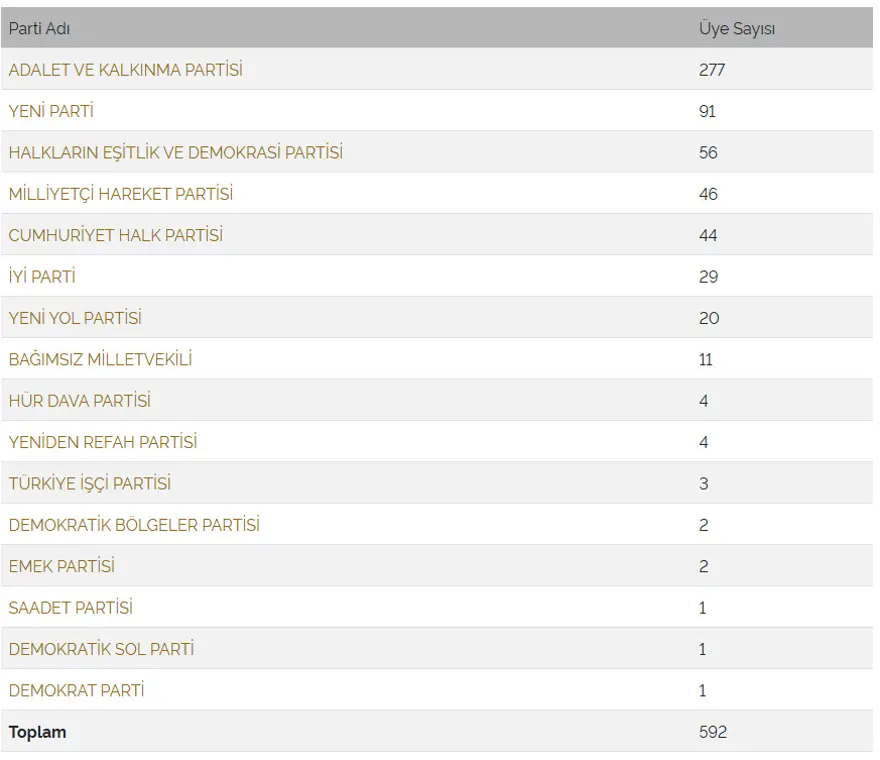Viewport: 880px width, 760px height.
Task: Click member count 277 for AK Parti
Action: [x=712, y=70]
